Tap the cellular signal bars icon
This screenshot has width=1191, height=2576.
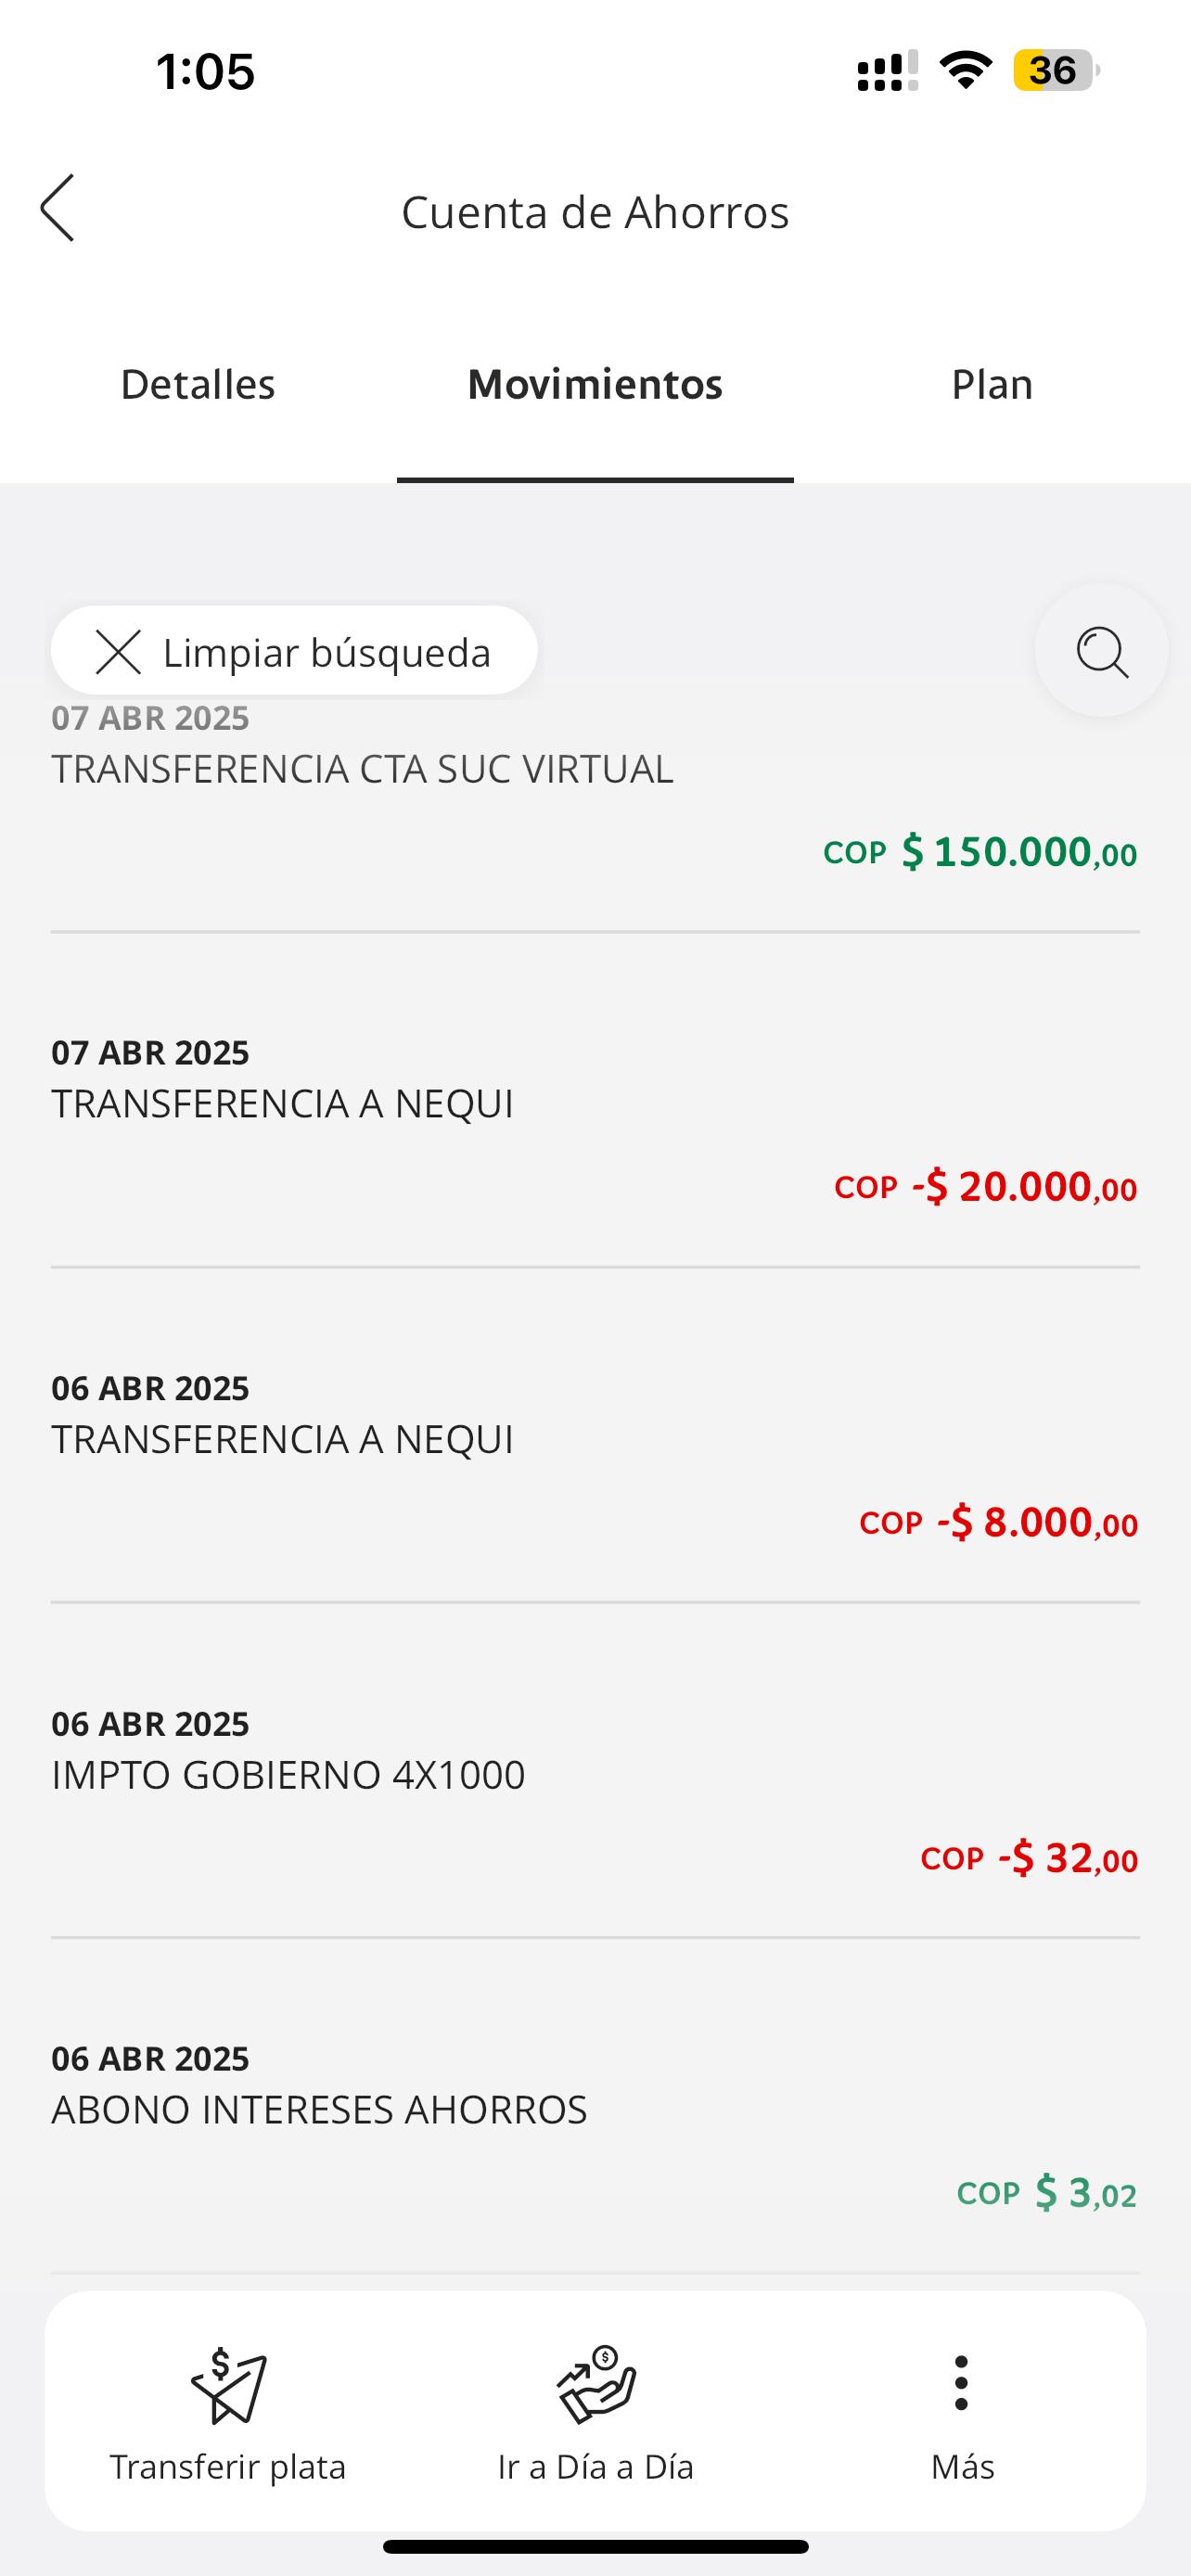pyautogui.click(x=887, y=72)
